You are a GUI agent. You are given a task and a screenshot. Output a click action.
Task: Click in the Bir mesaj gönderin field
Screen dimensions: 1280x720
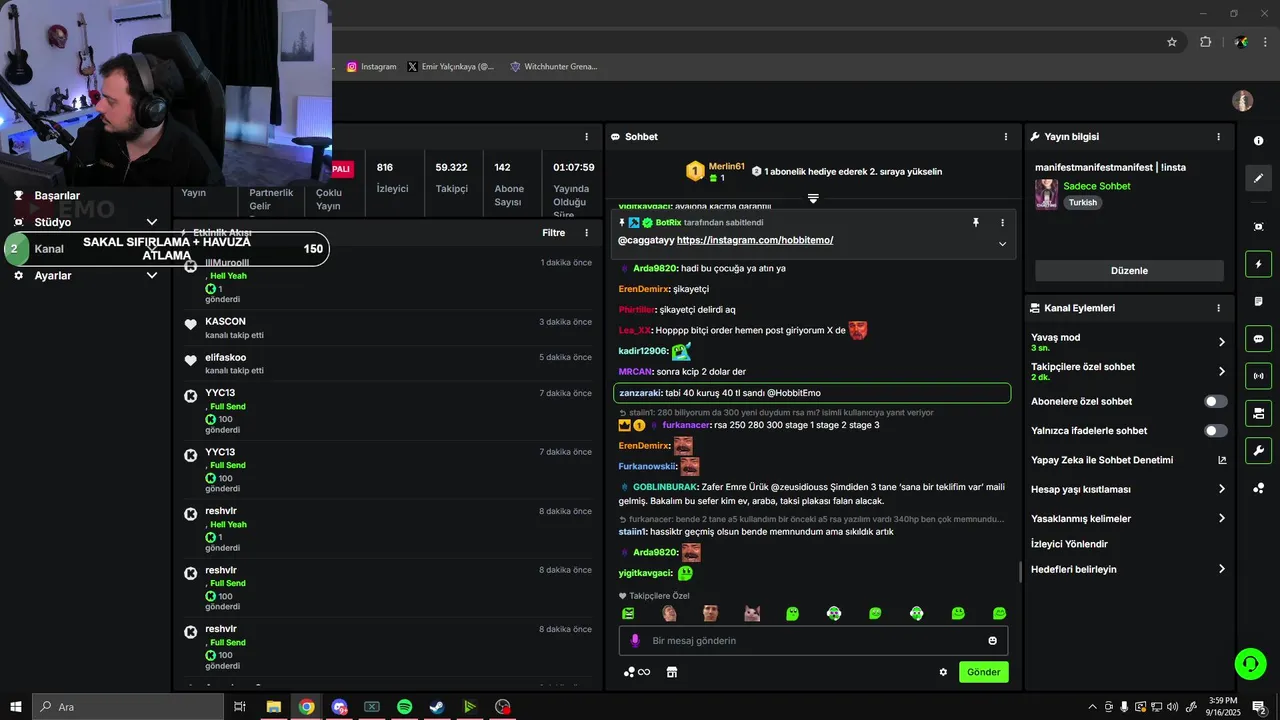coord(813,641)
